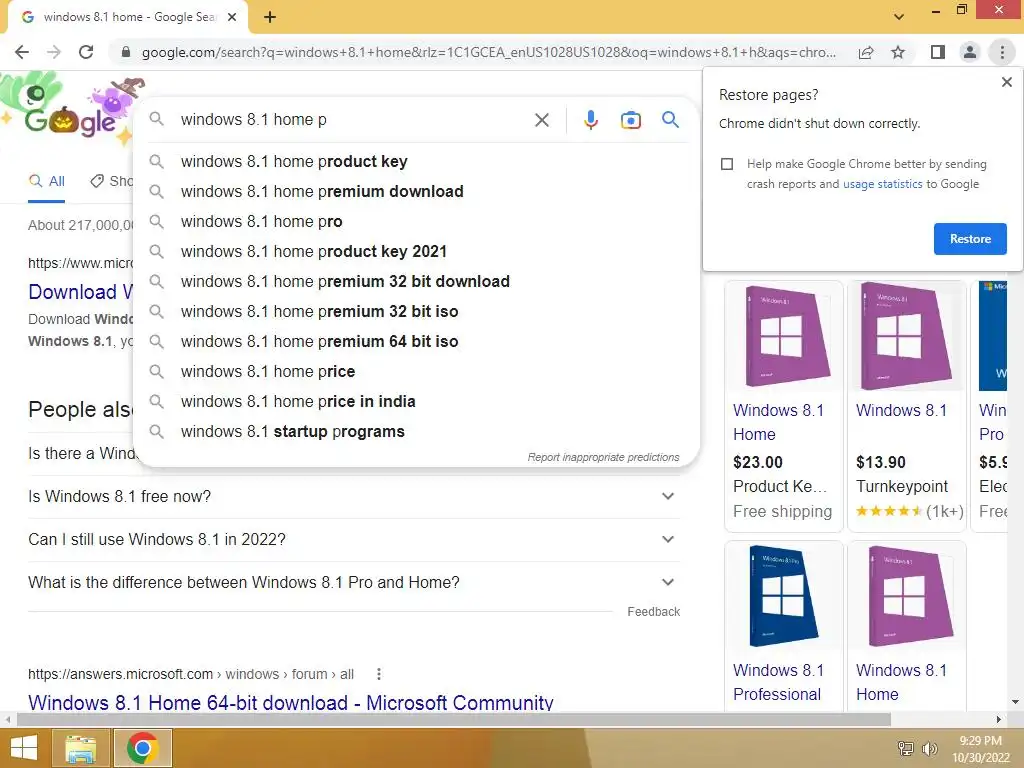Click the address bar URL
The image size is (1024, 768).
pos(488,52)
